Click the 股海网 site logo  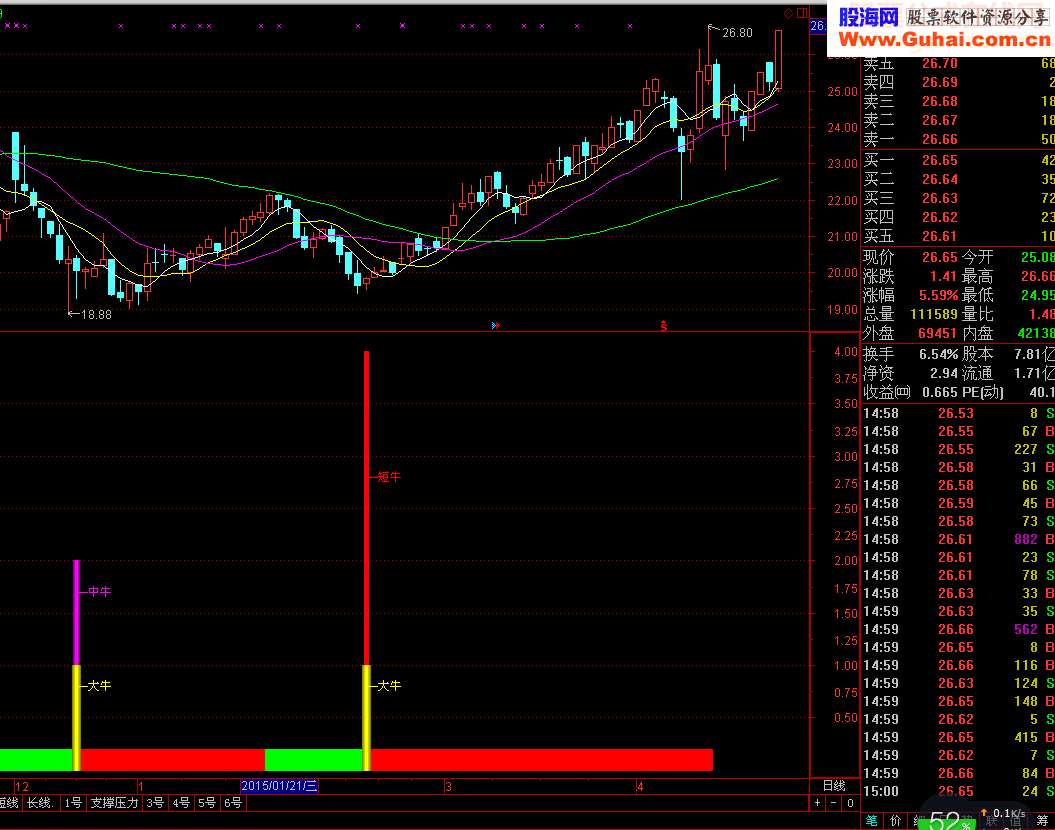(x=869, y=17)
